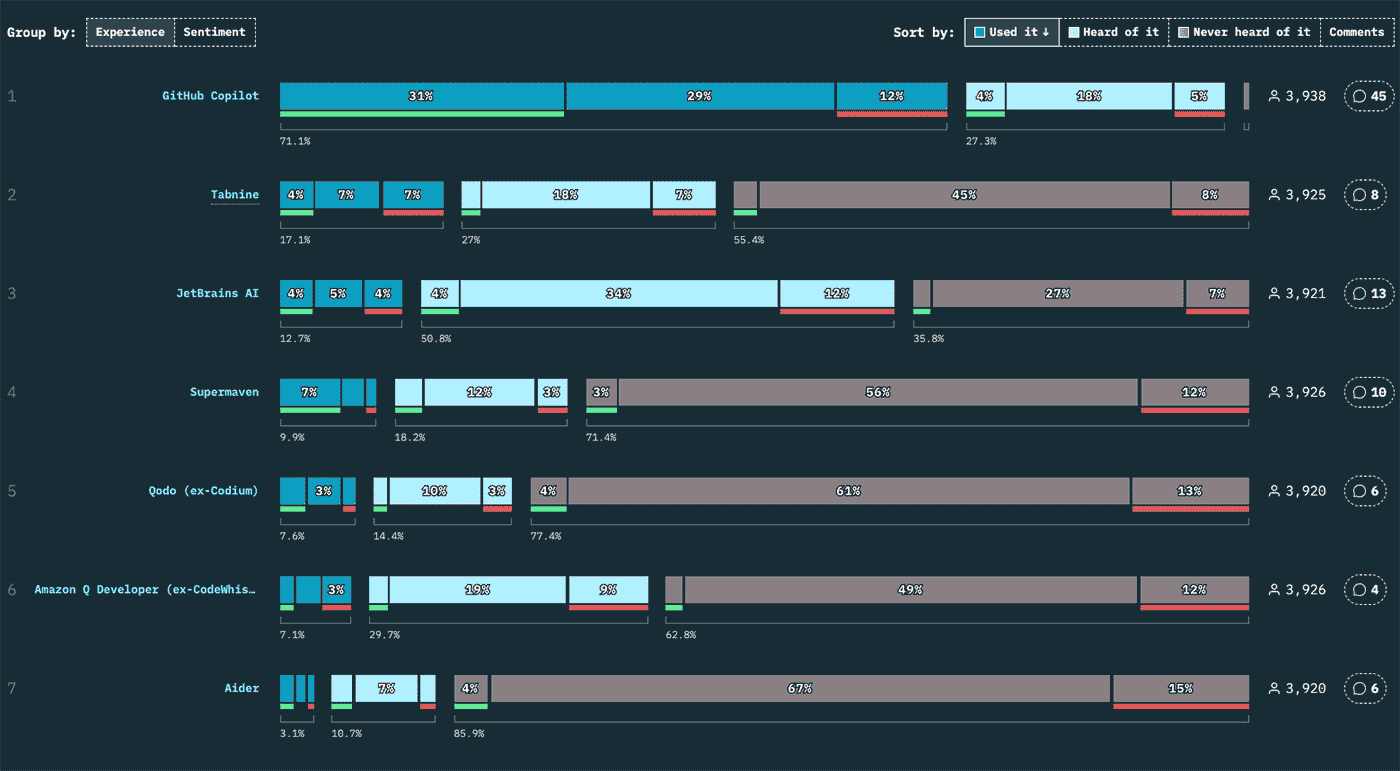Click the respondents person icon beside 3,921

[1274, 294]
